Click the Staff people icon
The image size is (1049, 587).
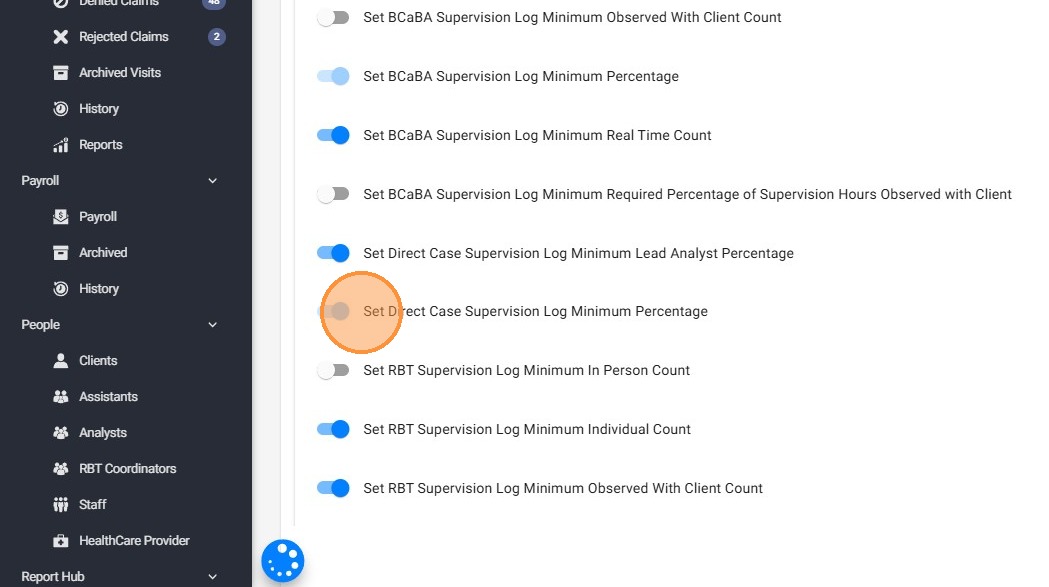[x=60, y=505]
